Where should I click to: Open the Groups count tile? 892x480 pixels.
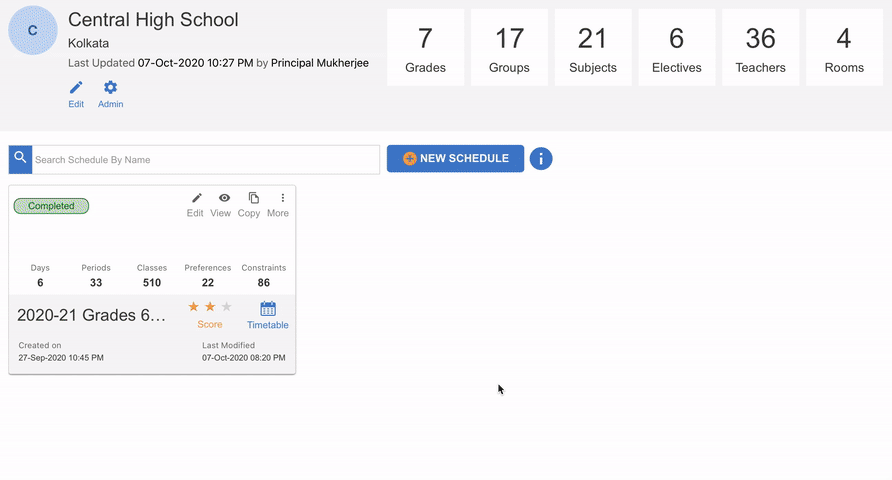click(509, 47)
